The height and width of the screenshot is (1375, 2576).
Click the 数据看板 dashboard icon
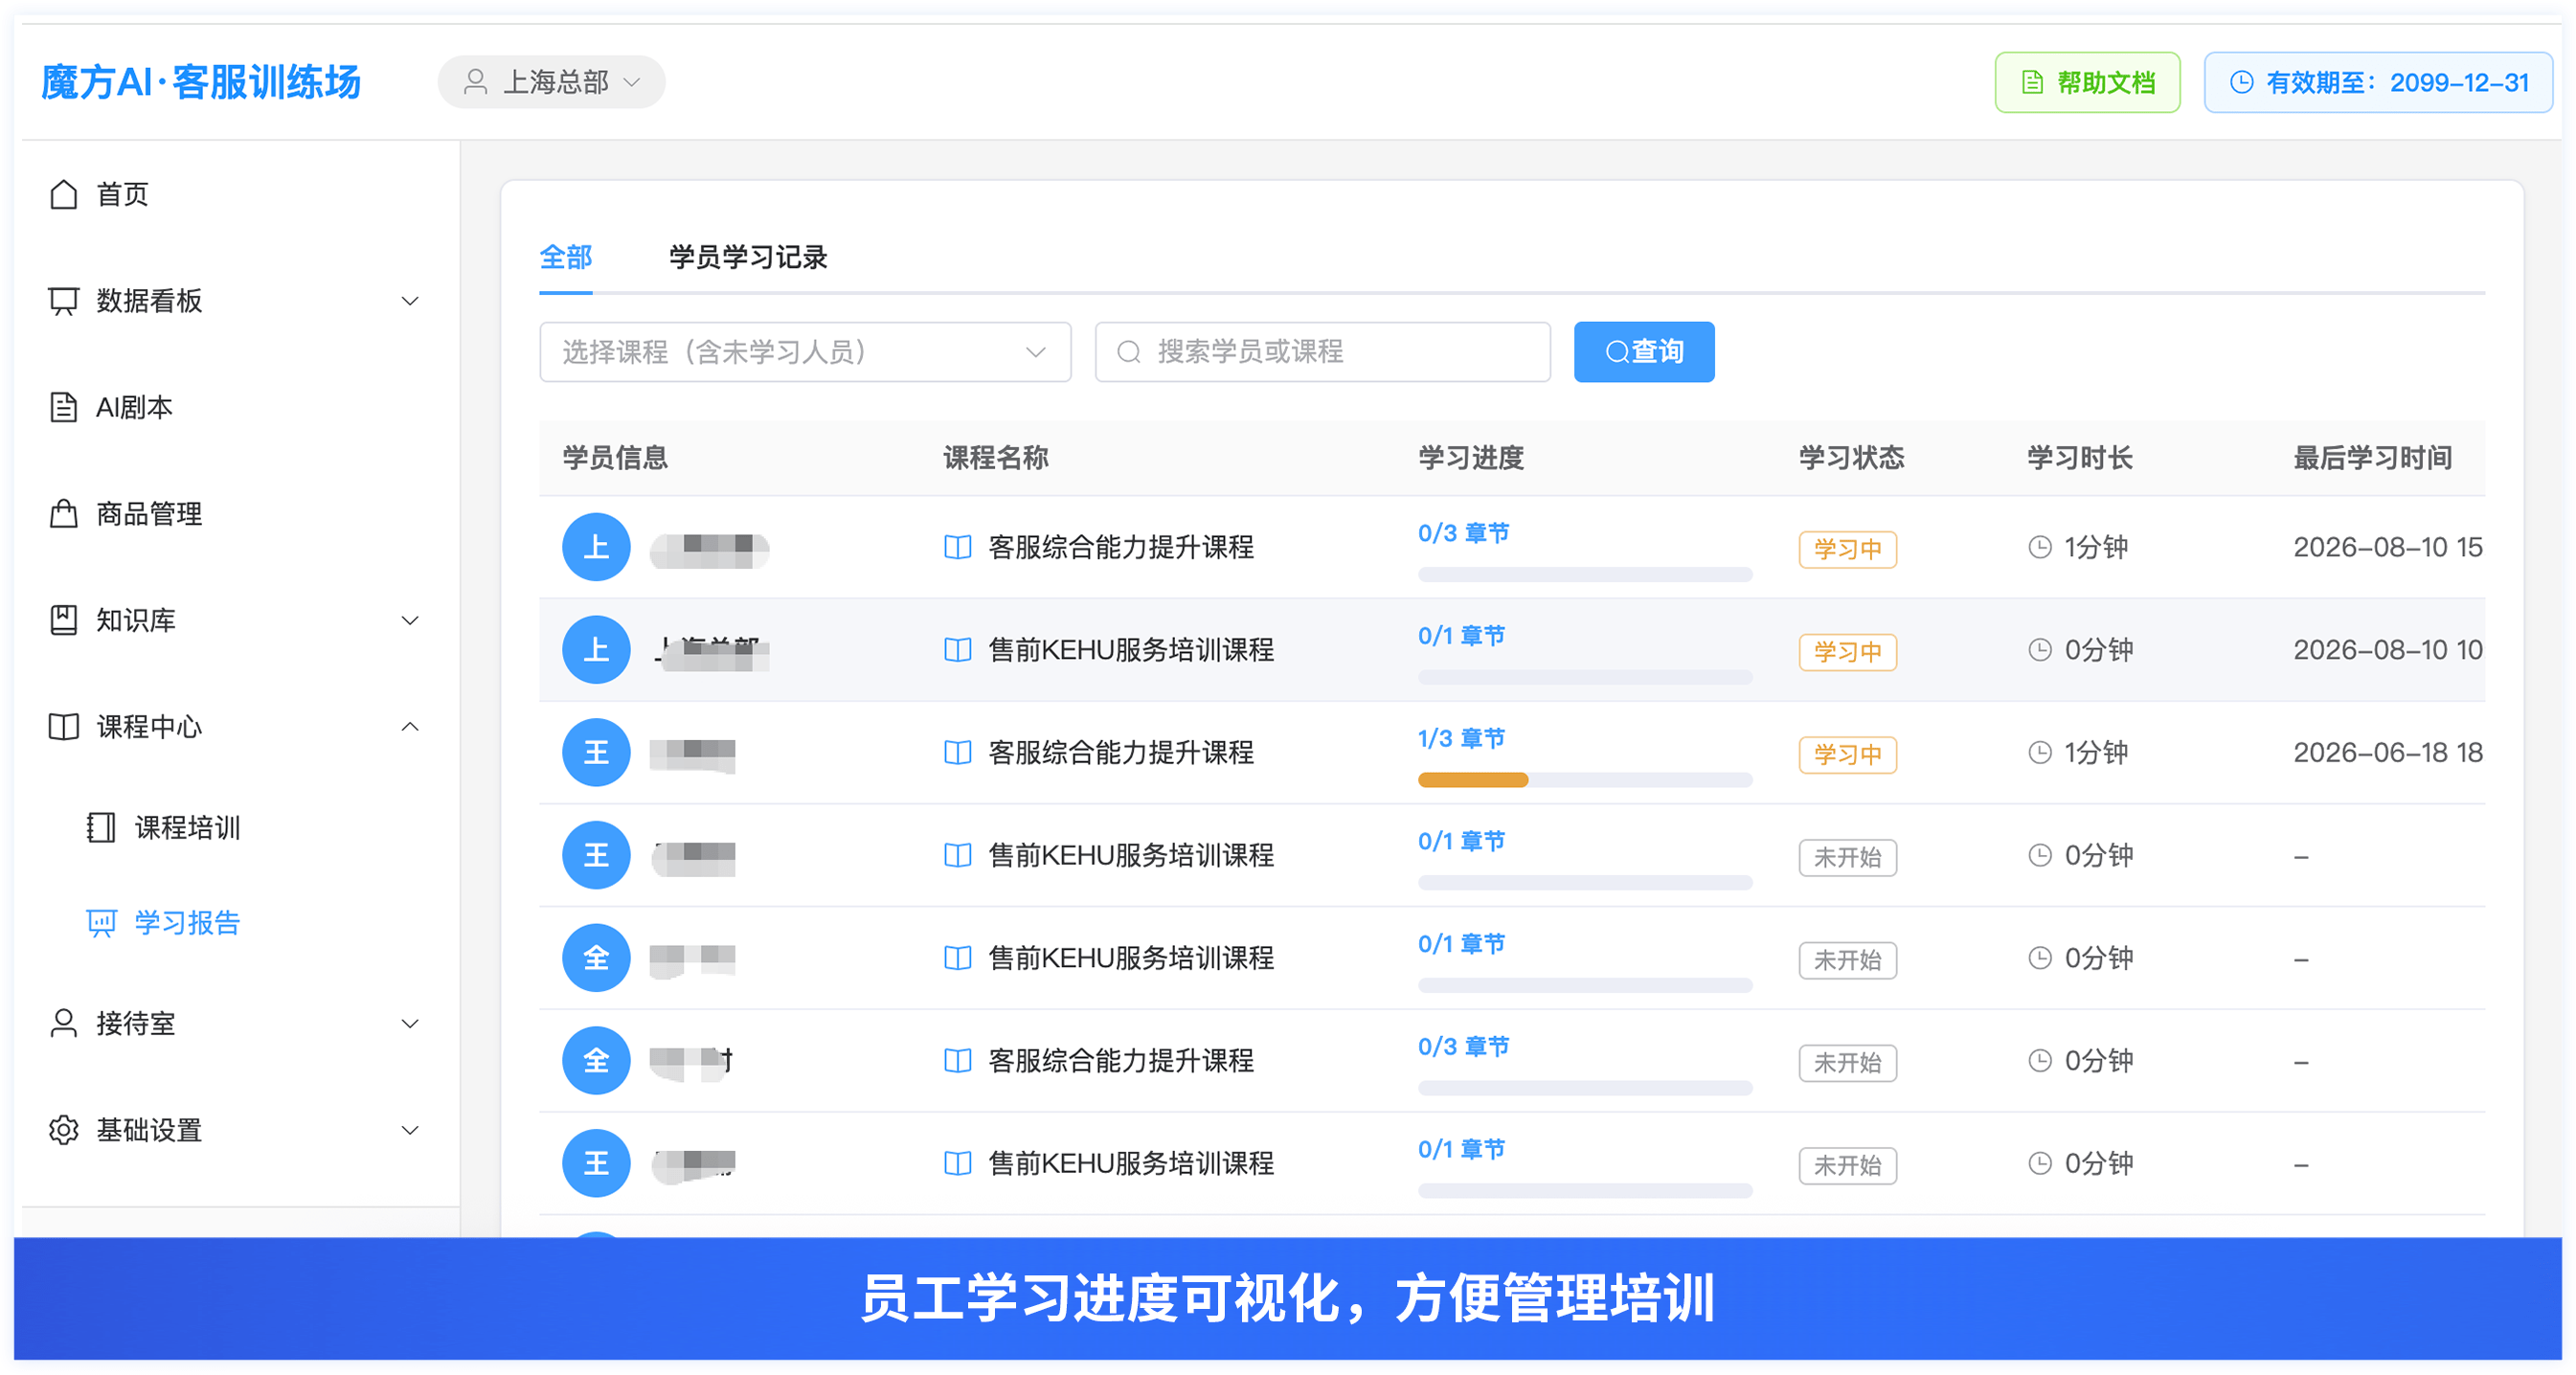click(x=64, y=301)
